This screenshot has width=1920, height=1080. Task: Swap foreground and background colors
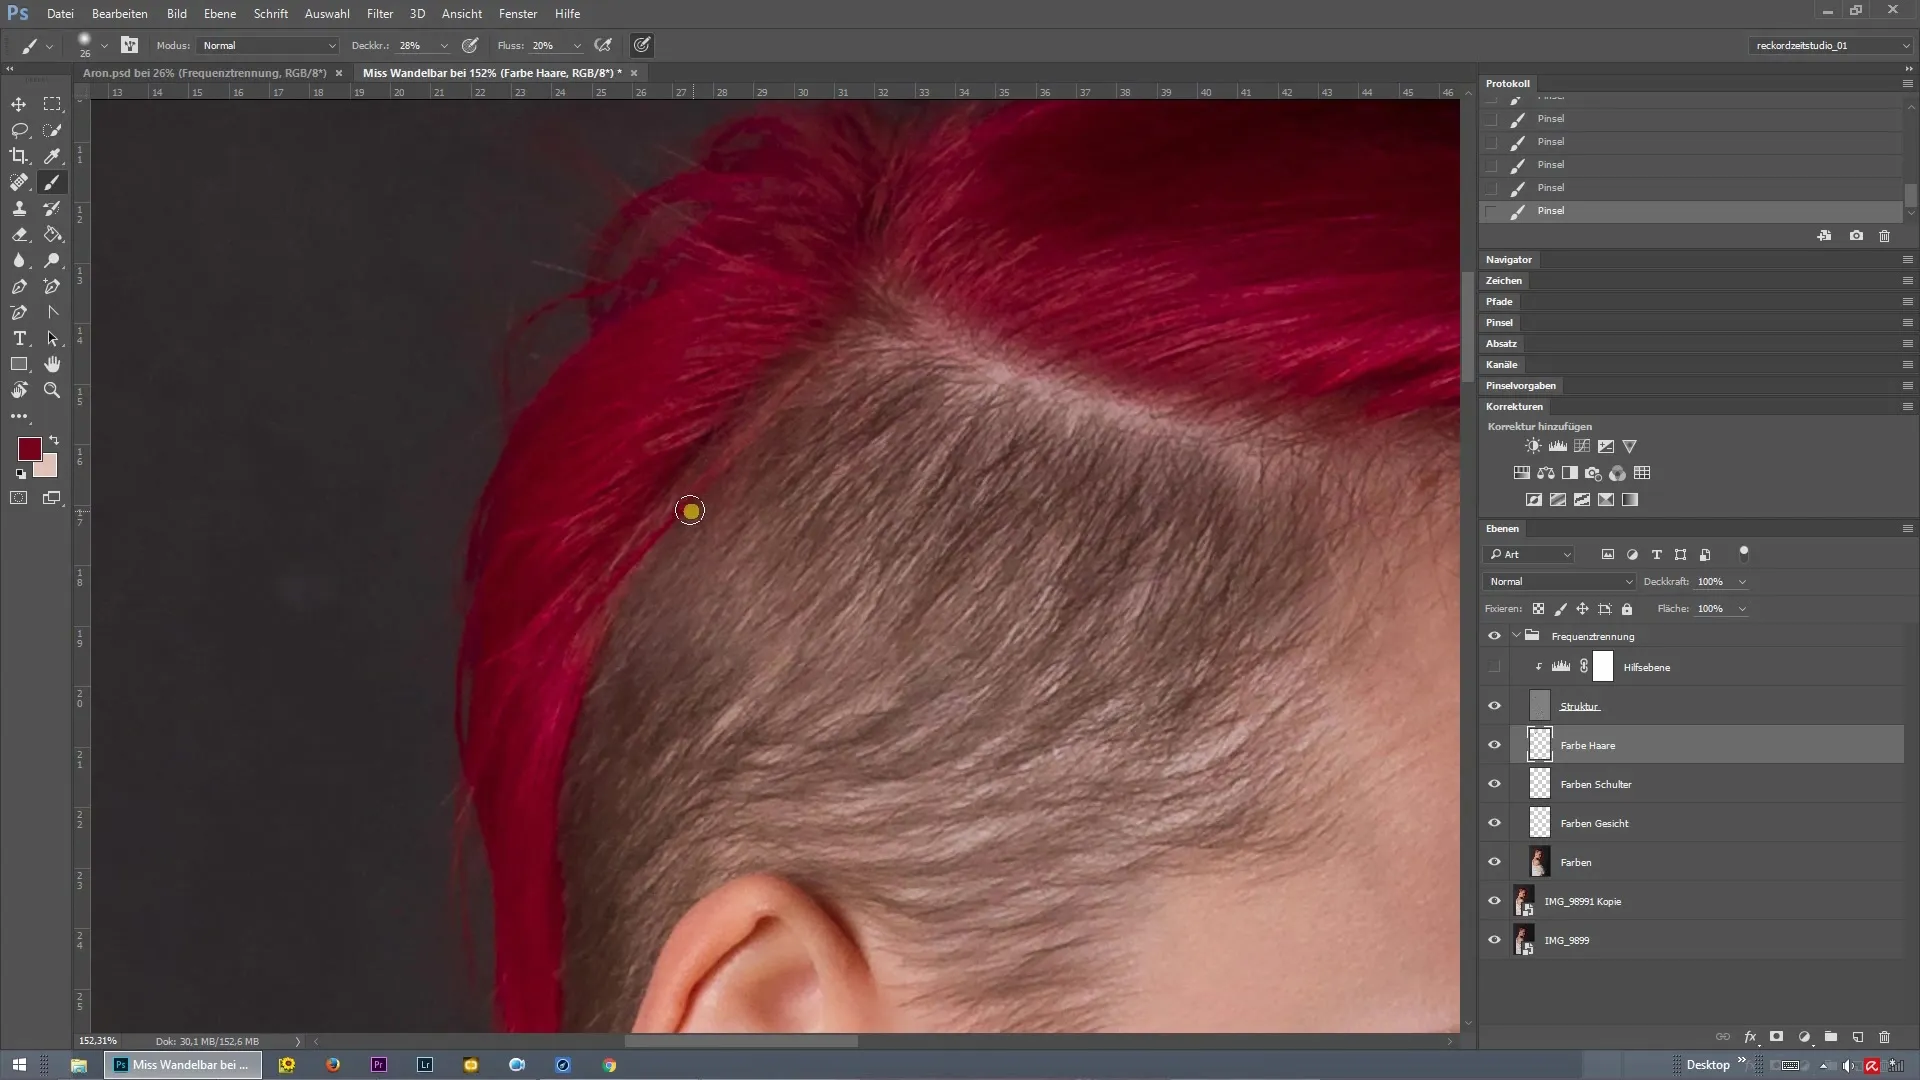click(54, 440)
